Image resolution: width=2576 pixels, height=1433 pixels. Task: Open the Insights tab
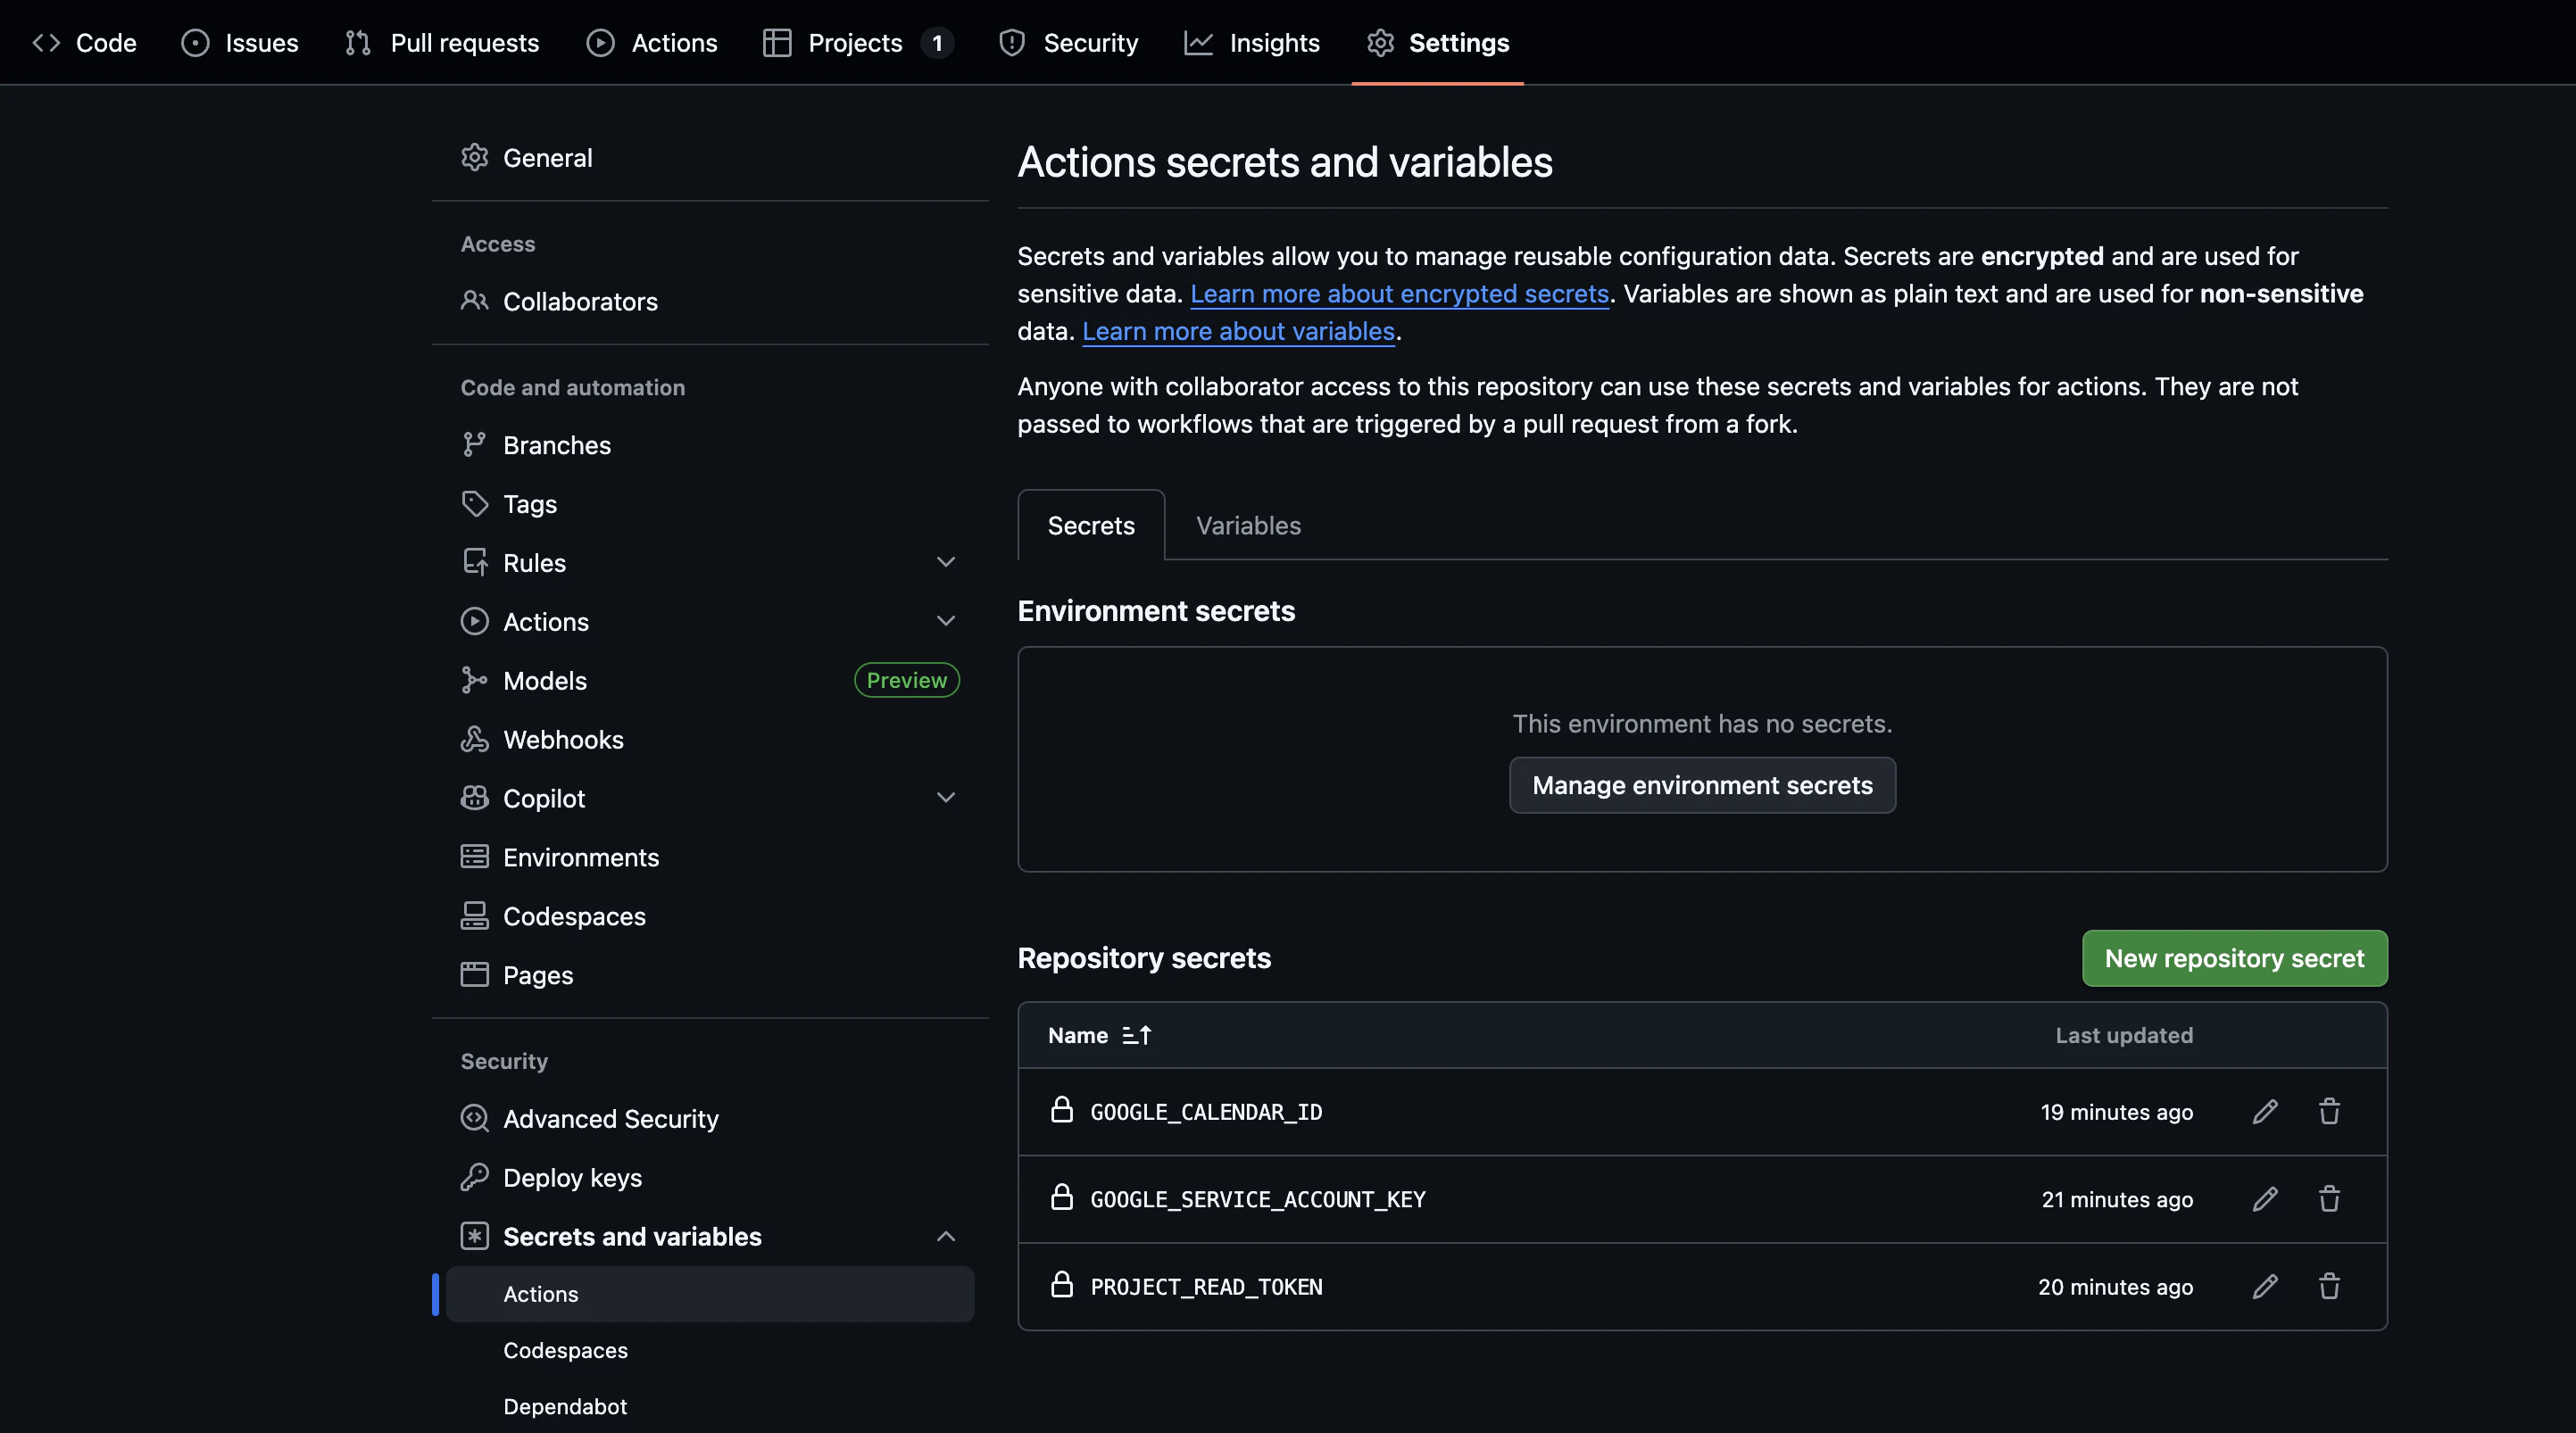(1252, 43)
